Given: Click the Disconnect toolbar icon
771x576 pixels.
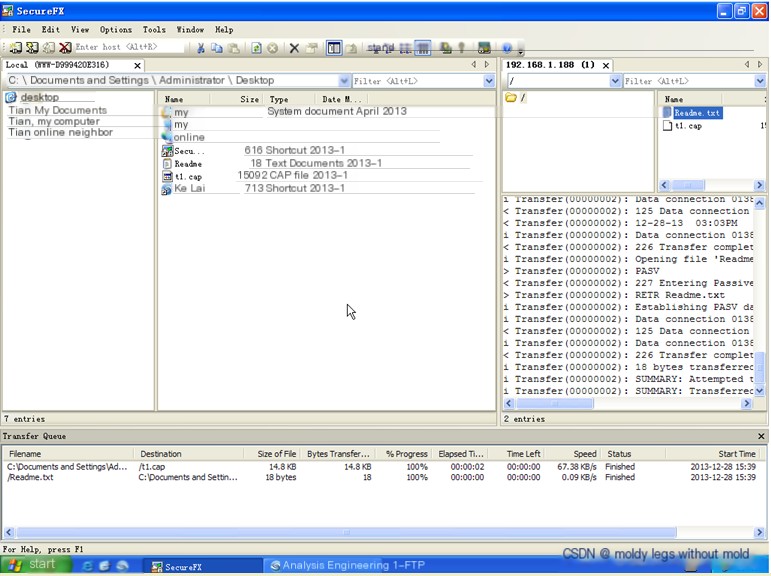Looking at the screenshot, I should (x=65, y=47).
